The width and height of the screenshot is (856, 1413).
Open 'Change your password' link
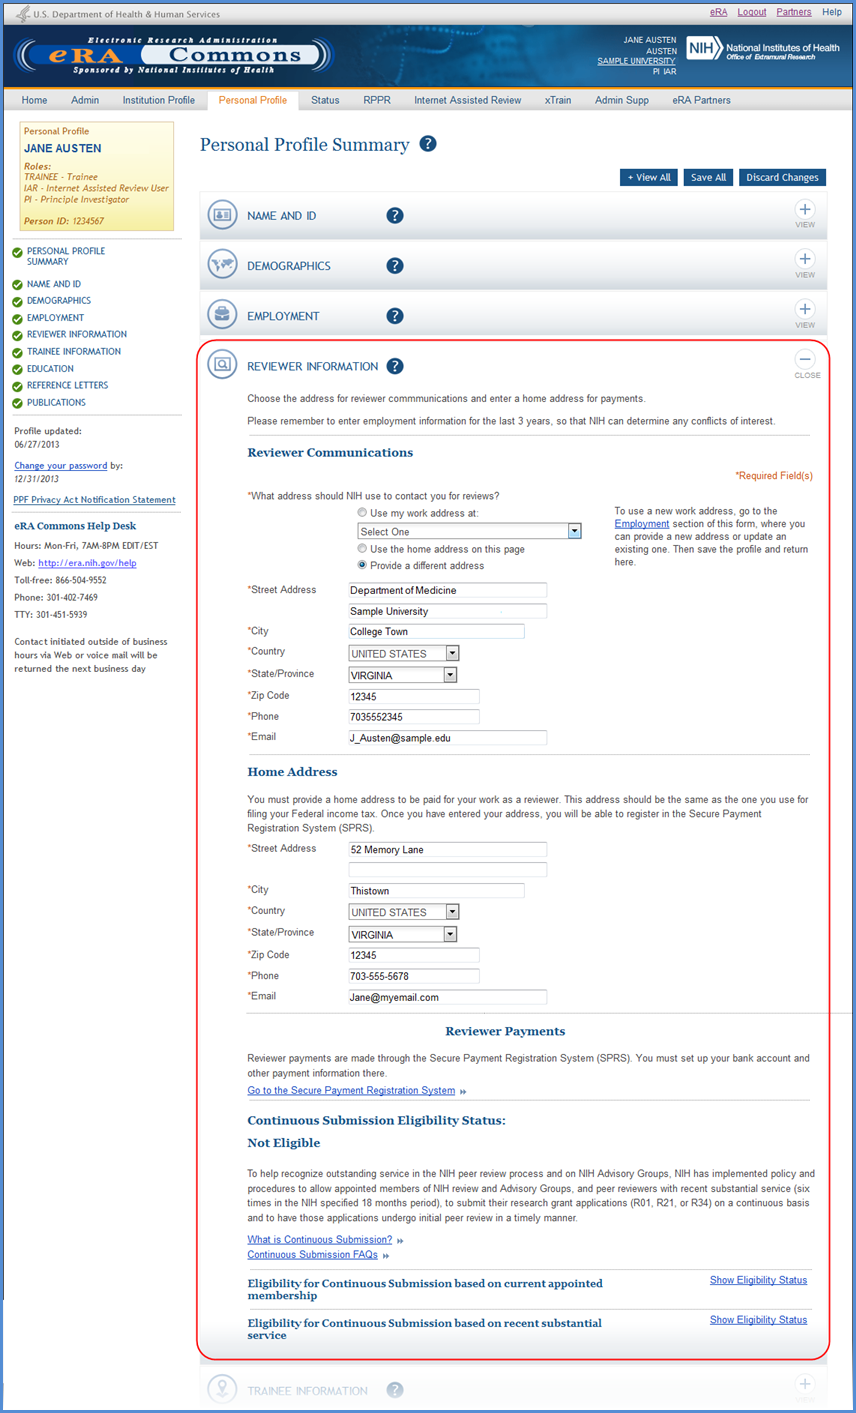(x=61, y=466)
